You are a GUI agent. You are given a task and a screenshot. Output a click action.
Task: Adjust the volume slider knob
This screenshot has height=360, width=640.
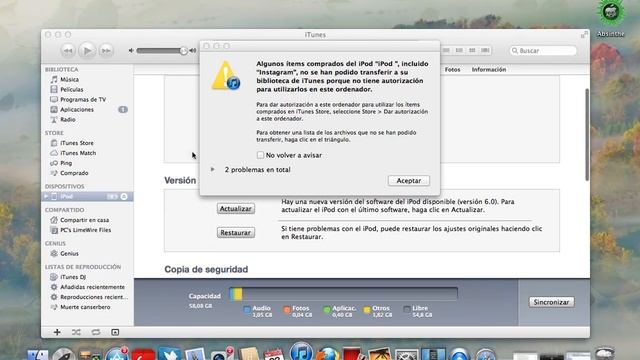[x=183, y=51]
